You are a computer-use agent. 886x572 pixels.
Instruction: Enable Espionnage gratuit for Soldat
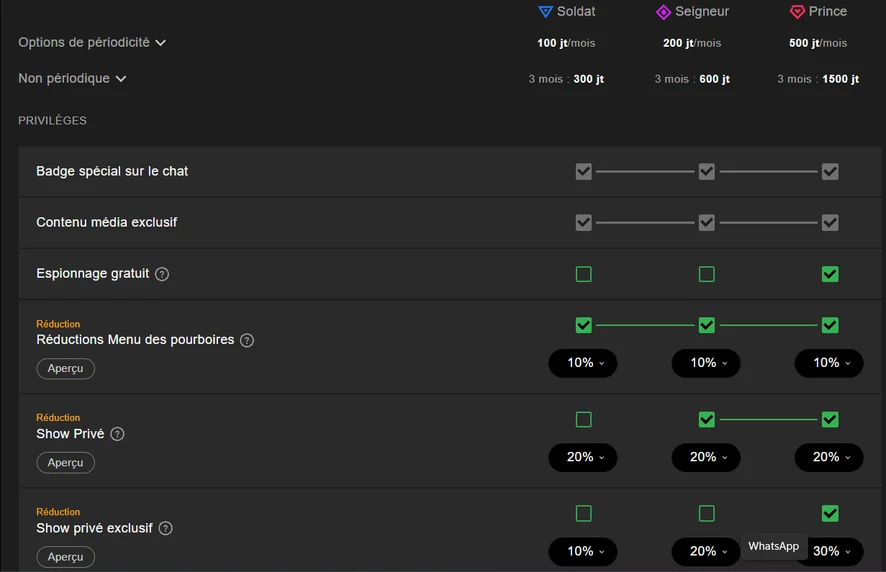[x=584, y=274]
